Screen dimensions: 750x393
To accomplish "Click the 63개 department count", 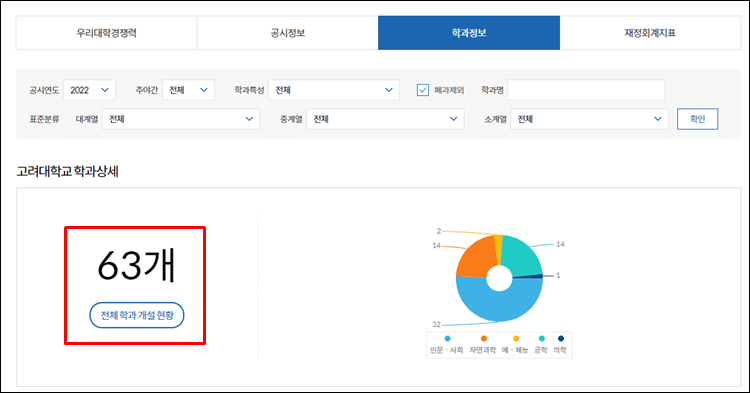I will point(136,266).
